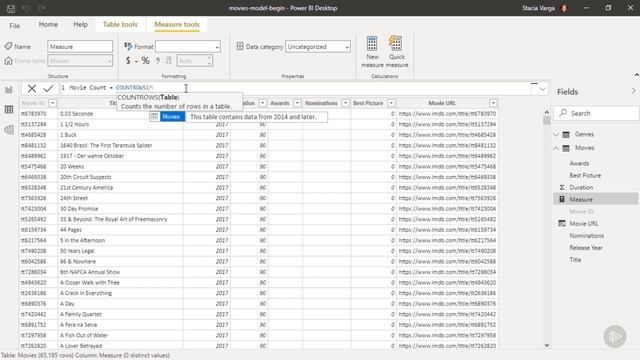Collapse the ribbon with the caret

(637, 75)
